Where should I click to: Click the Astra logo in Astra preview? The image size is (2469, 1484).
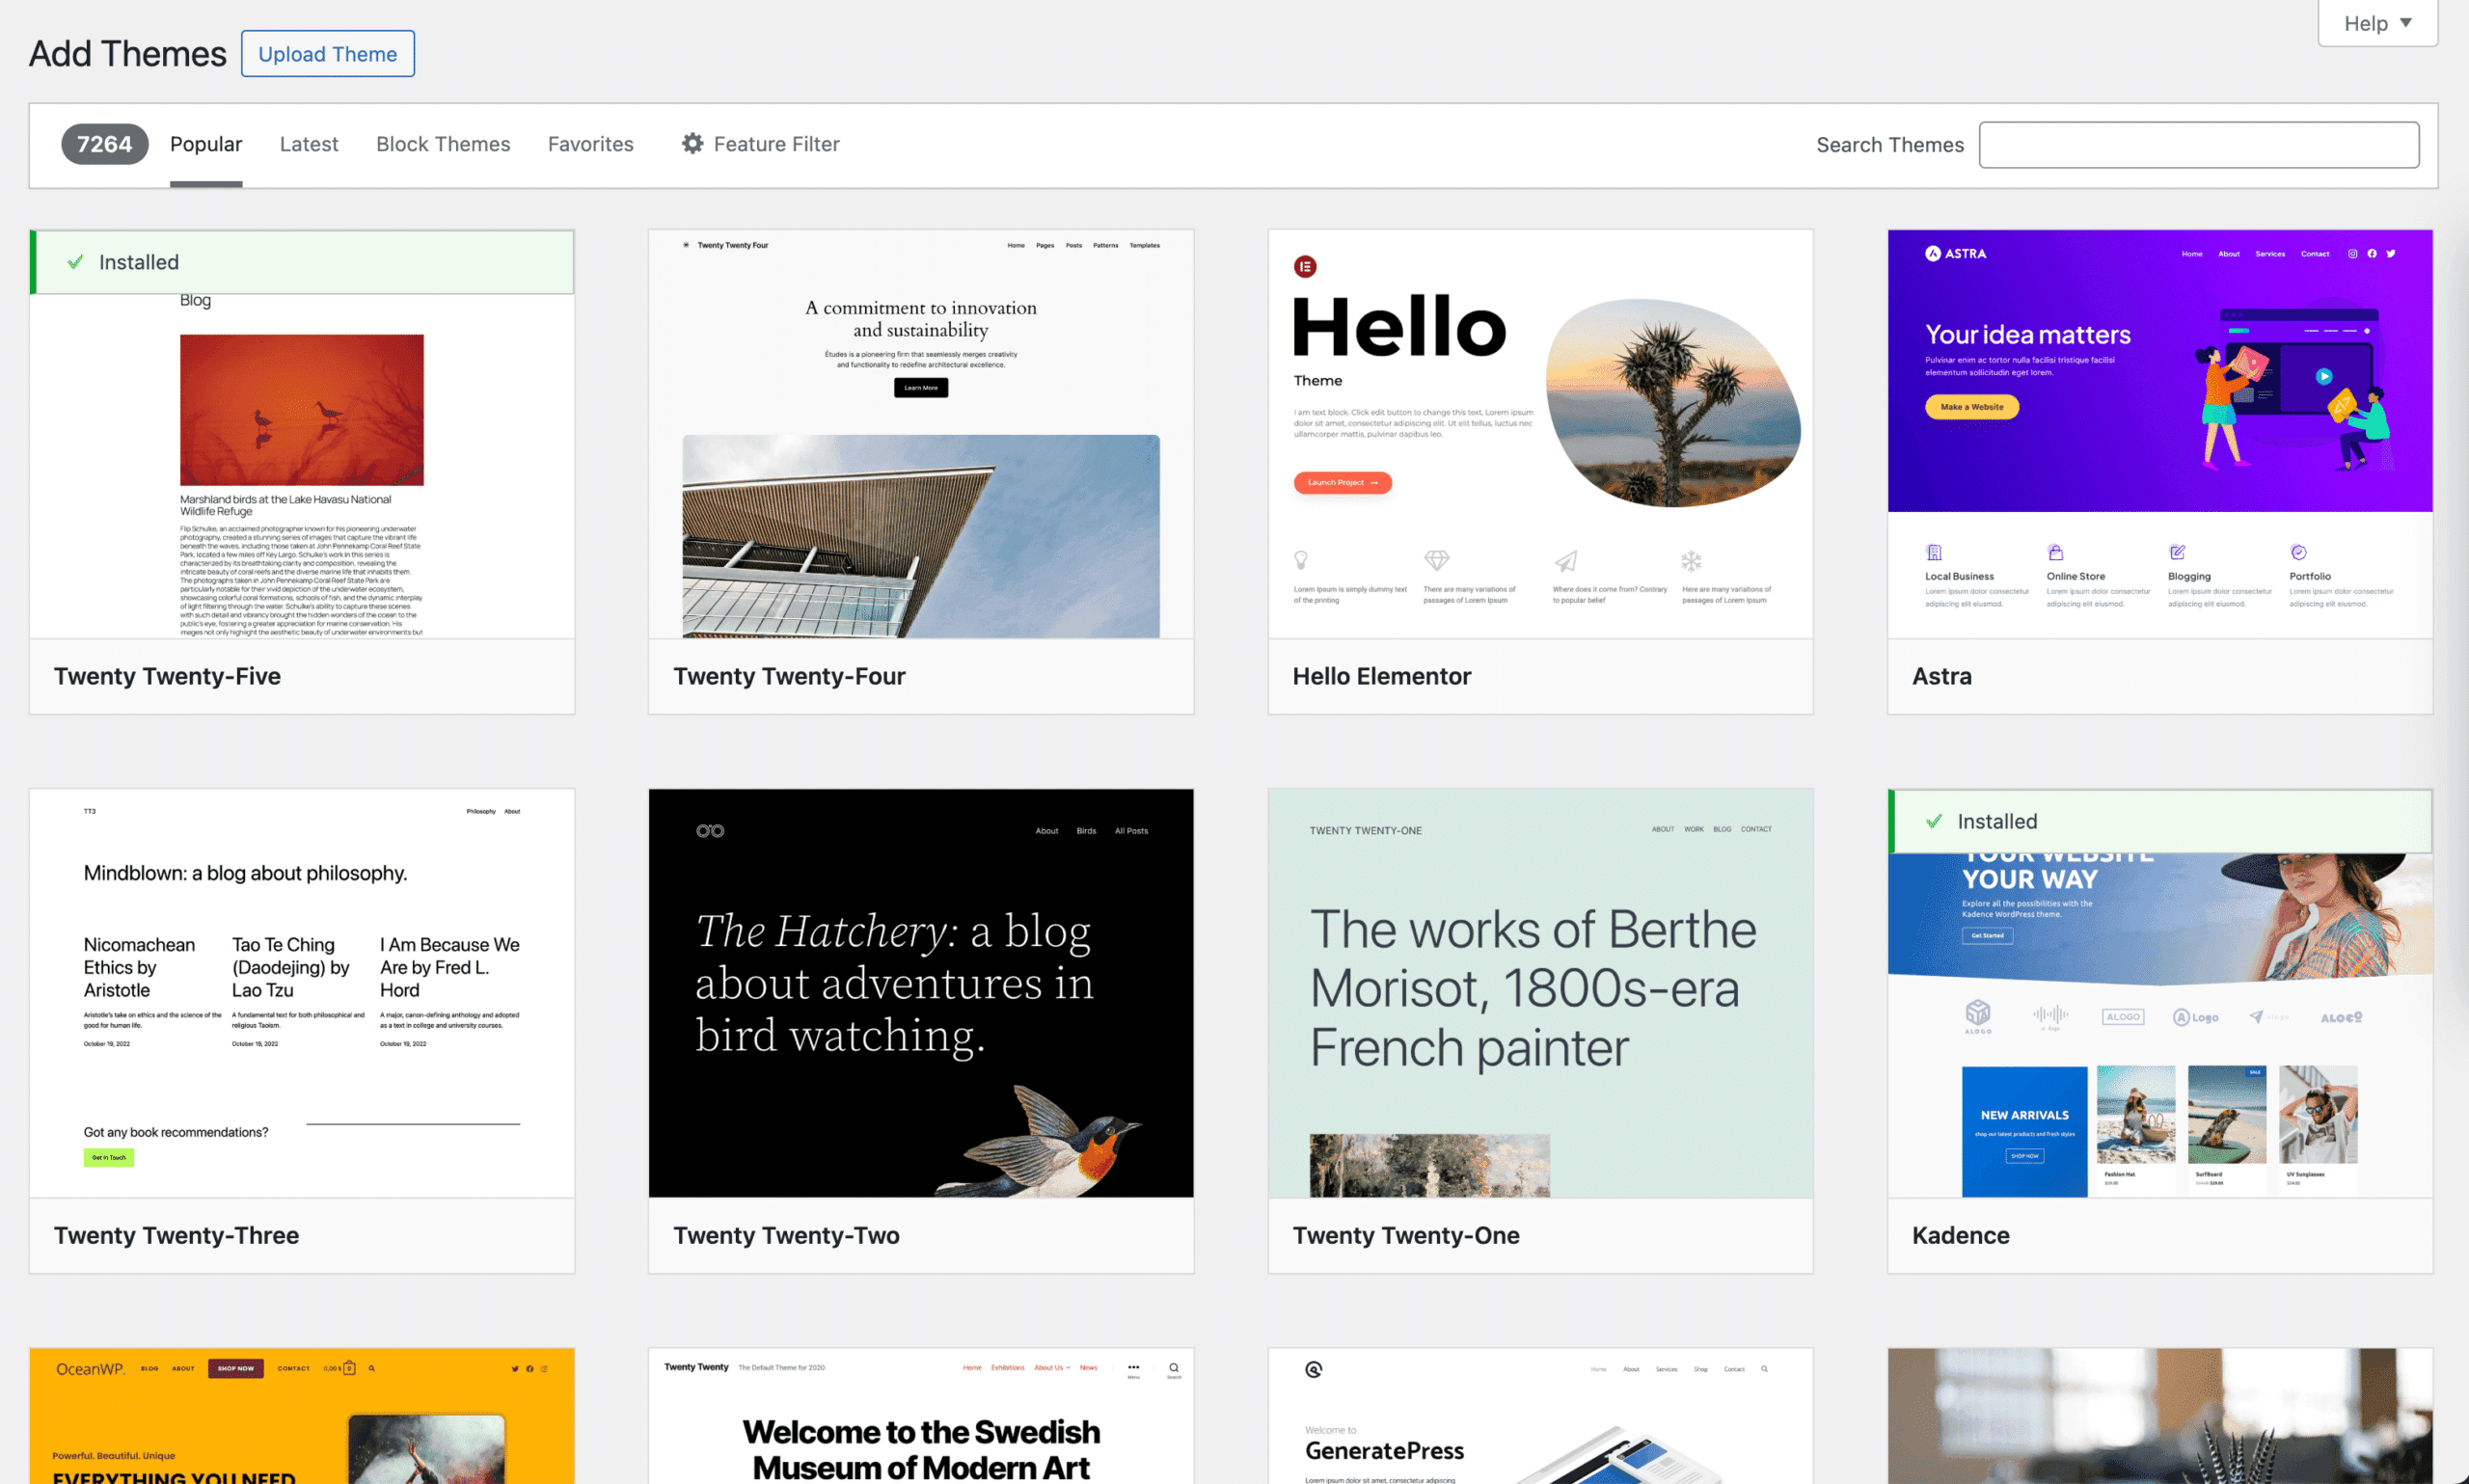[x=1955, y=253]
